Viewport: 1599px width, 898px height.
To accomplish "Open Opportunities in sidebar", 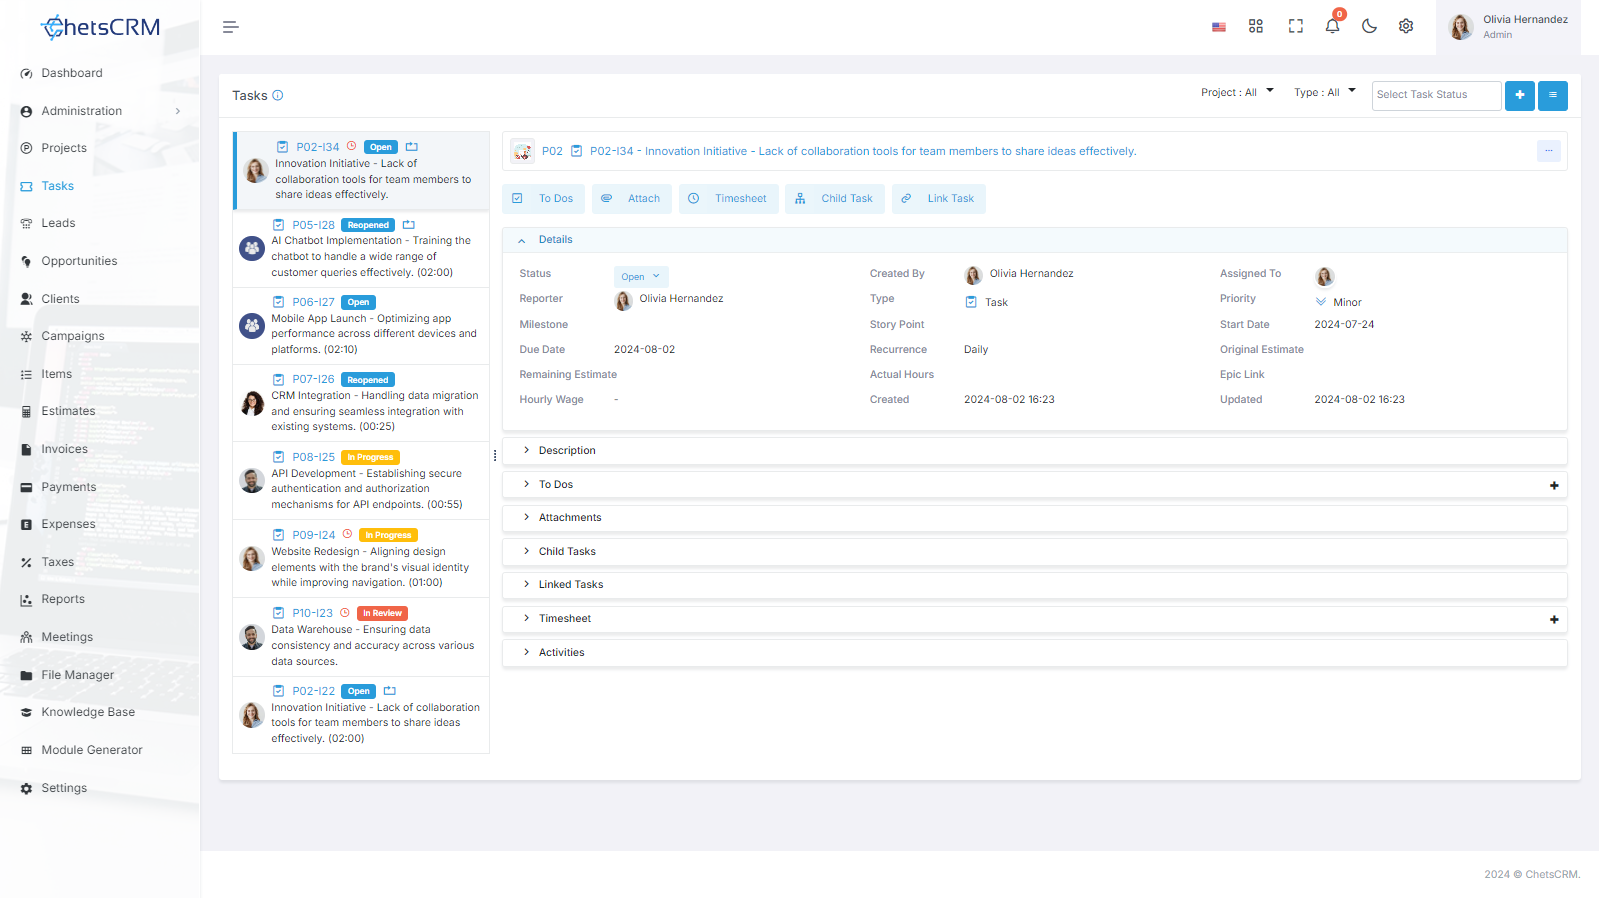I will point(79,261).
